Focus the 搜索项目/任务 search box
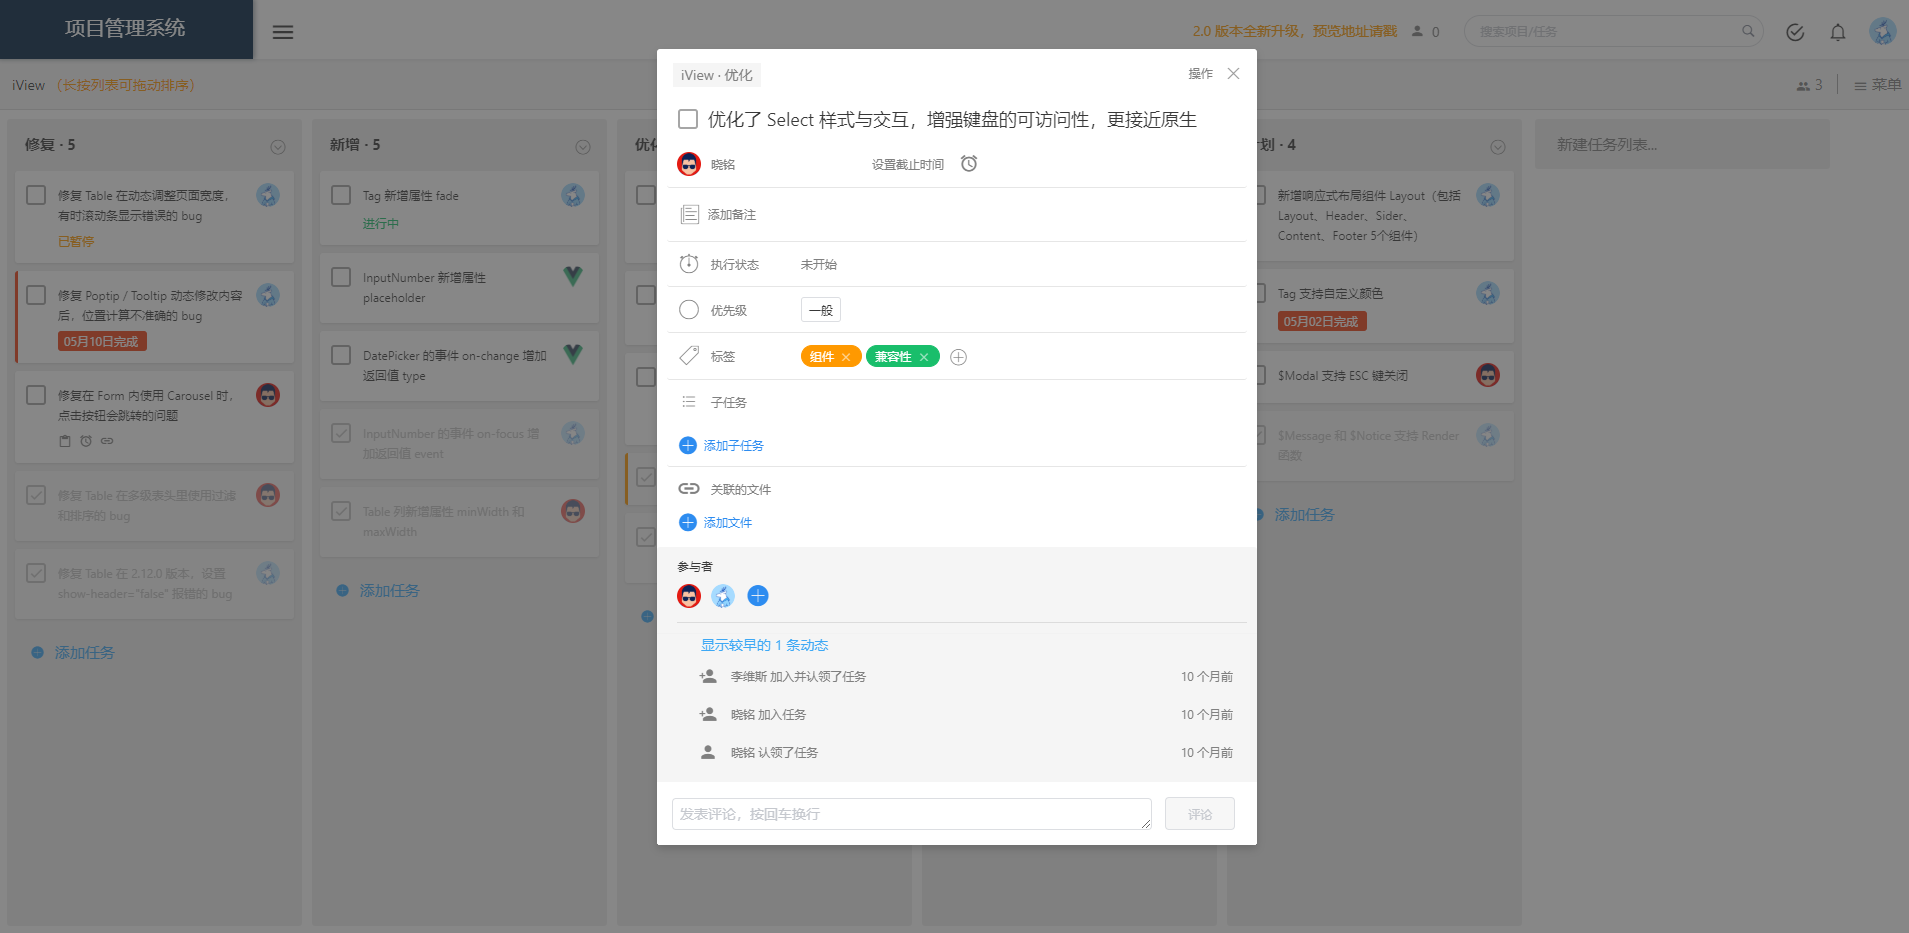Image resolution: width=1909 pixels, height=933 pixels. tap(1613, 31)
